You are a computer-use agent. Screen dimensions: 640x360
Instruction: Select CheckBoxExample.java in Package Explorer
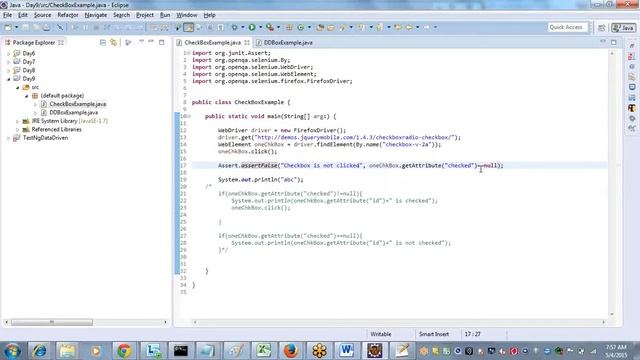click(x=73, y=104)
